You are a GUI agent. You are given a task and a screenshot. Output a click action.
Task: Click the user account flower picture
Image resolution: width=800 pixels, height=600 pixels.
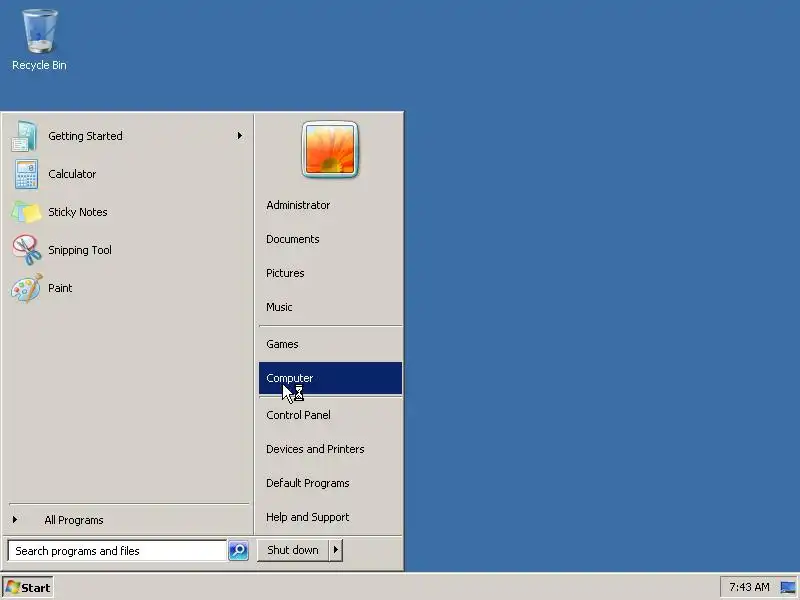[x=330, y=149]
